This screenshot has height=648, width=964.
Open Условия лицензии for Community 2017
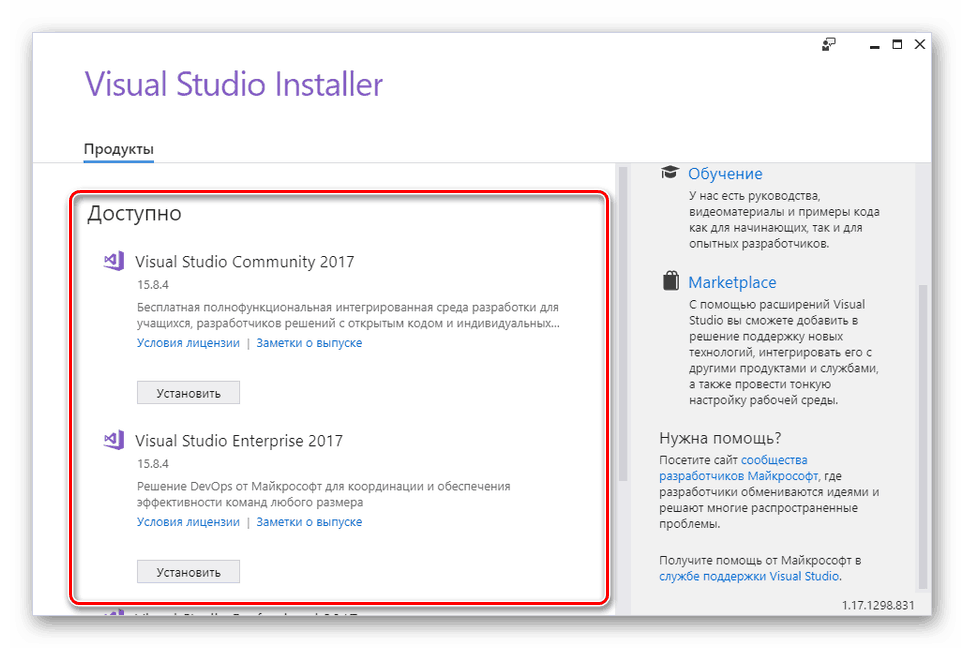pos(188,343)
